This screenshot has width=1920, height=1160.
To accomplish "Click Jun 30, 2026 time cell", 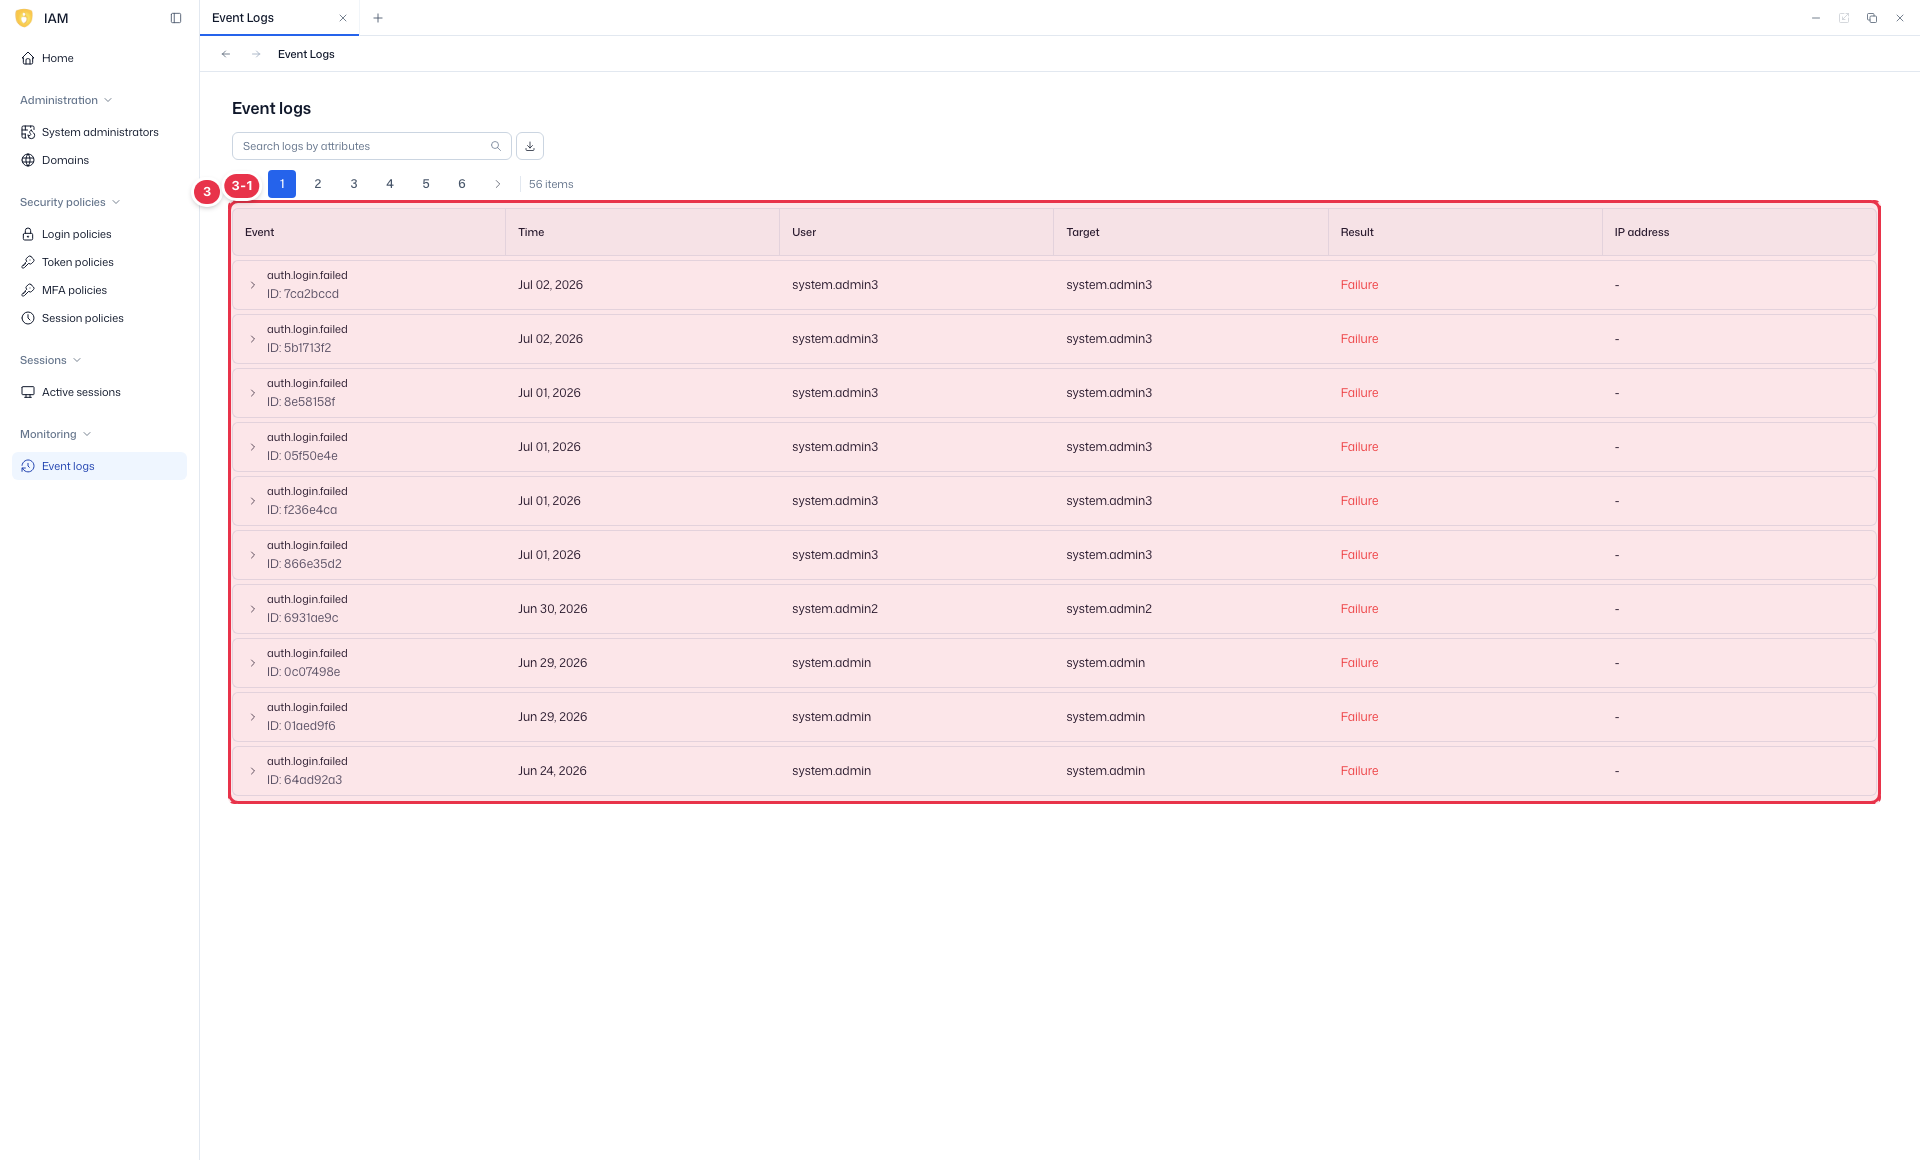I will (x=553, y=609).
